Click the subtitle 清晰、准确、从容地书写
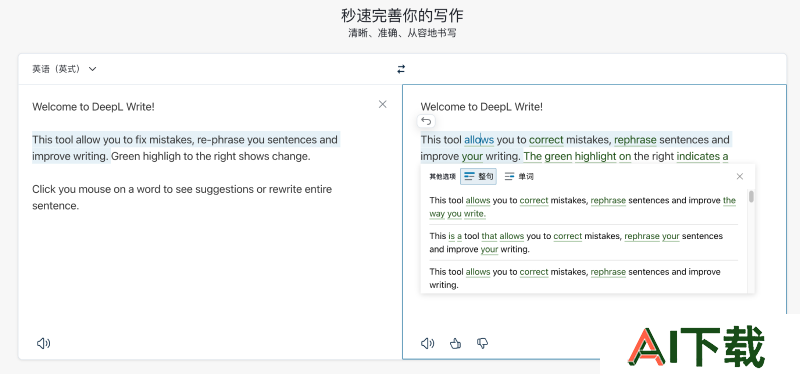This screenshot has width=800, height=374. point(402,34)
